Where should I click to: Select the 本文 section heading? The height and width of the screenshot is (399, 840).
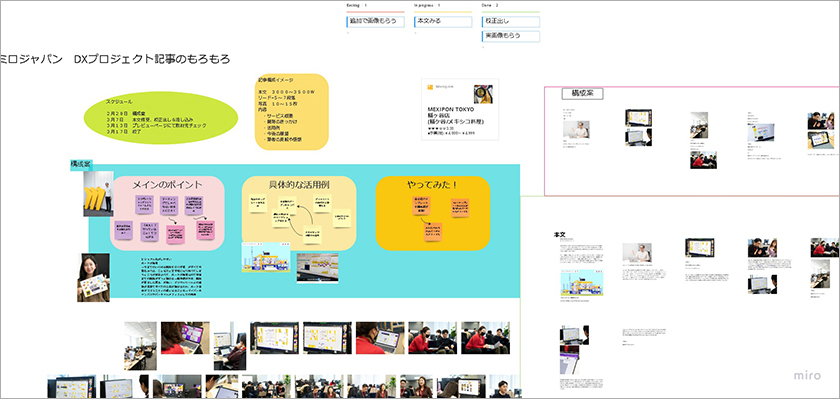[559, 235]
